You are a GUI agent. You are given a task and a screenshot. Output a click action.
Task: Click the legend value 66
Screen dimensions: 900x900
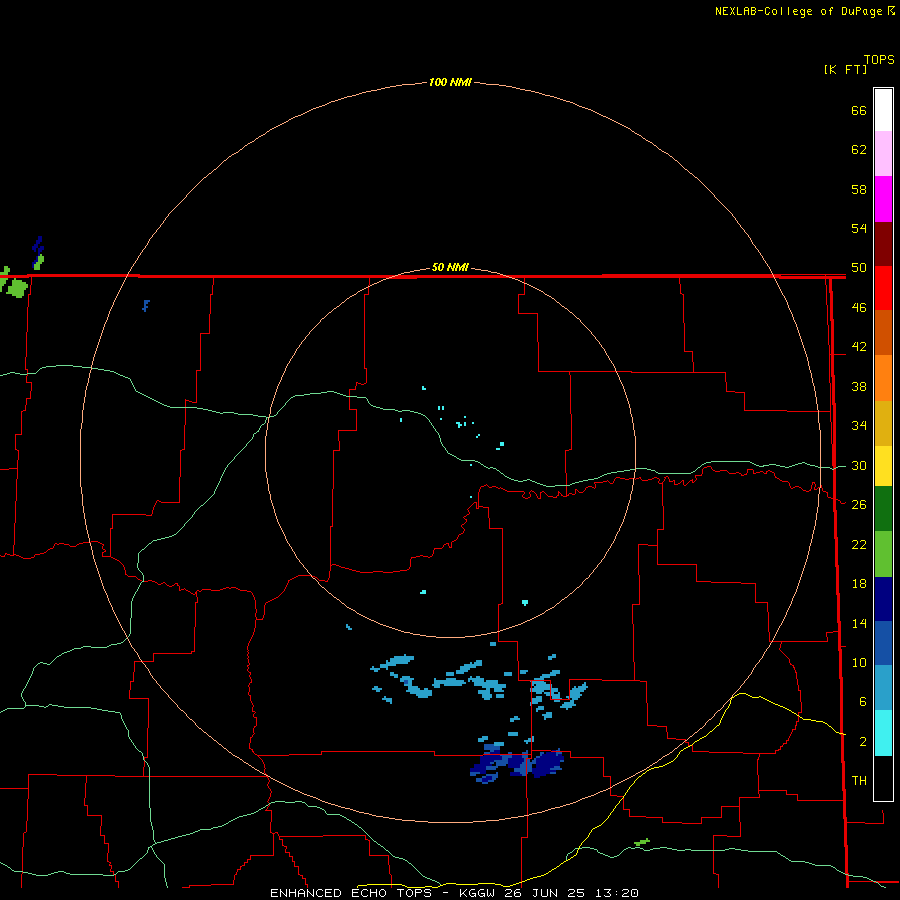[859, 110]
